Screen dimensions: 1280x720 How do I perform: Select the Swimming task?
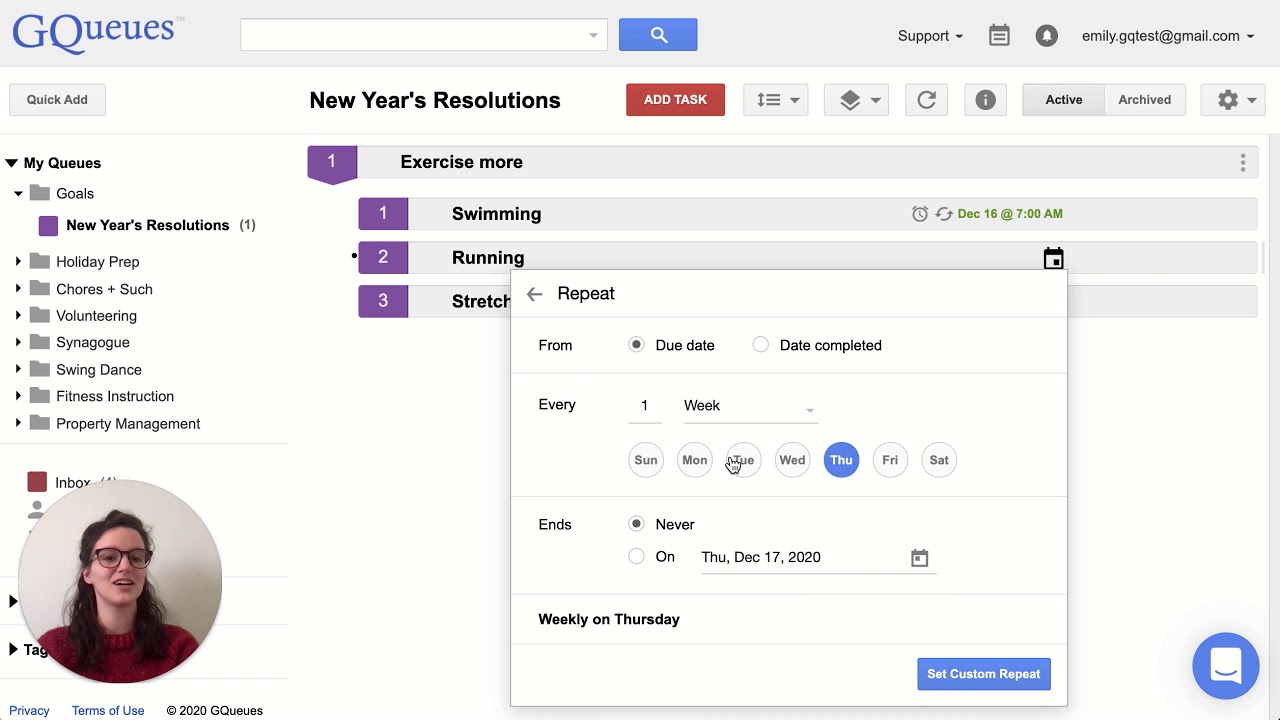point(807,214)
